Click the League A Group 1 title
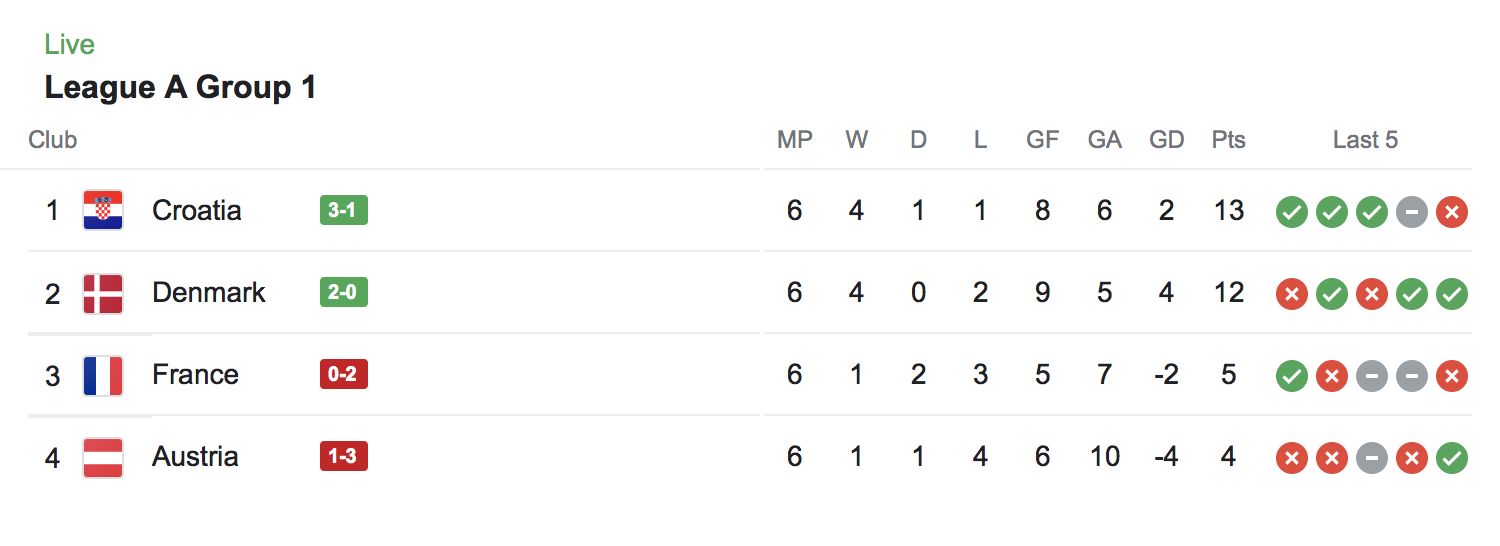 [x=180, y=88]
